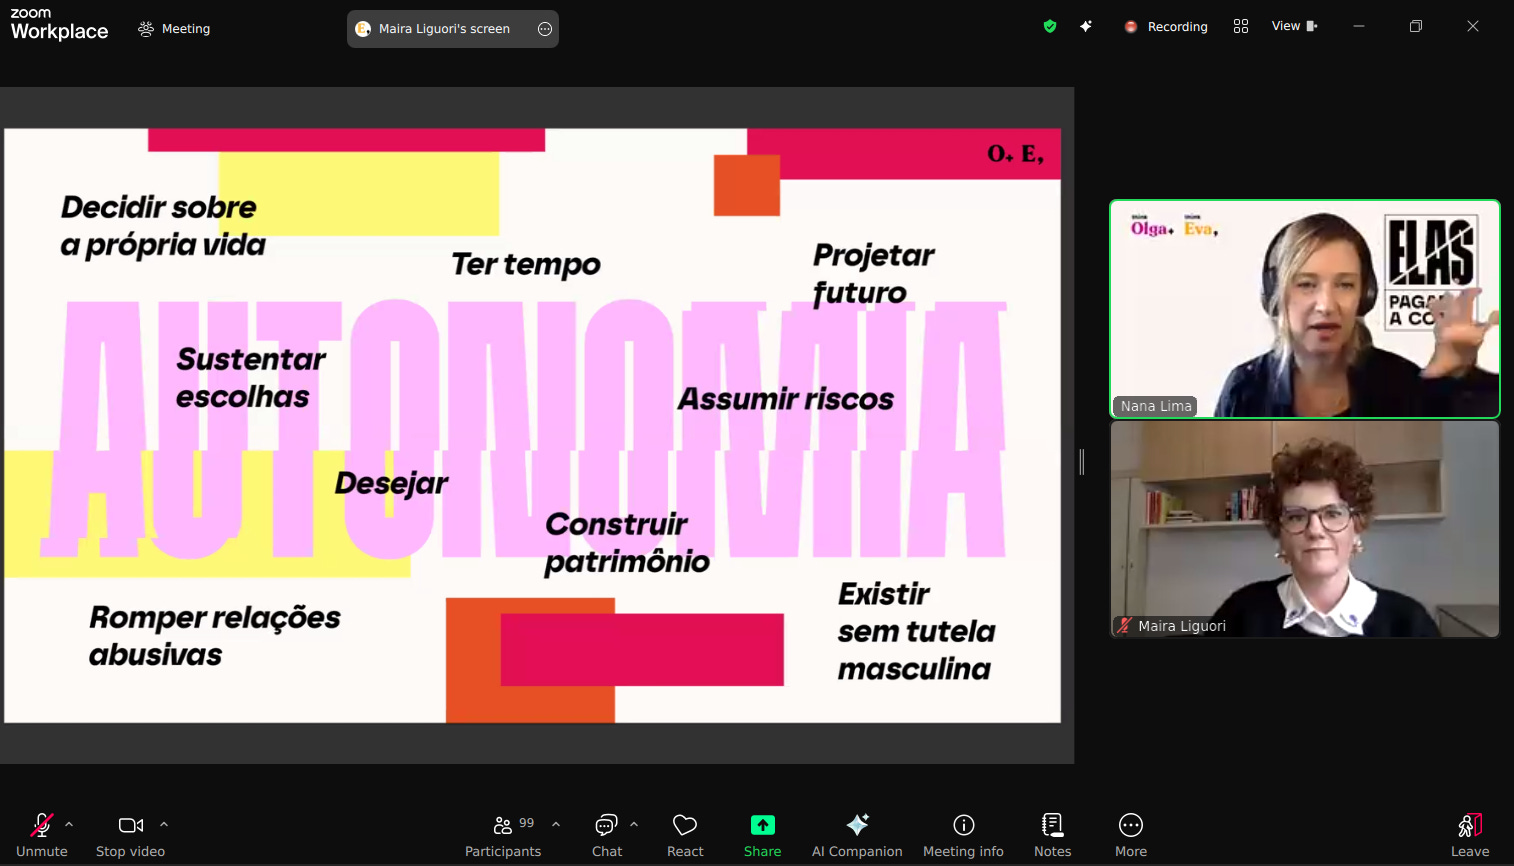1514x866 pixels.
Task: Click the shared slide showing AUTONOMIA
Action: [x=533, y=425]
